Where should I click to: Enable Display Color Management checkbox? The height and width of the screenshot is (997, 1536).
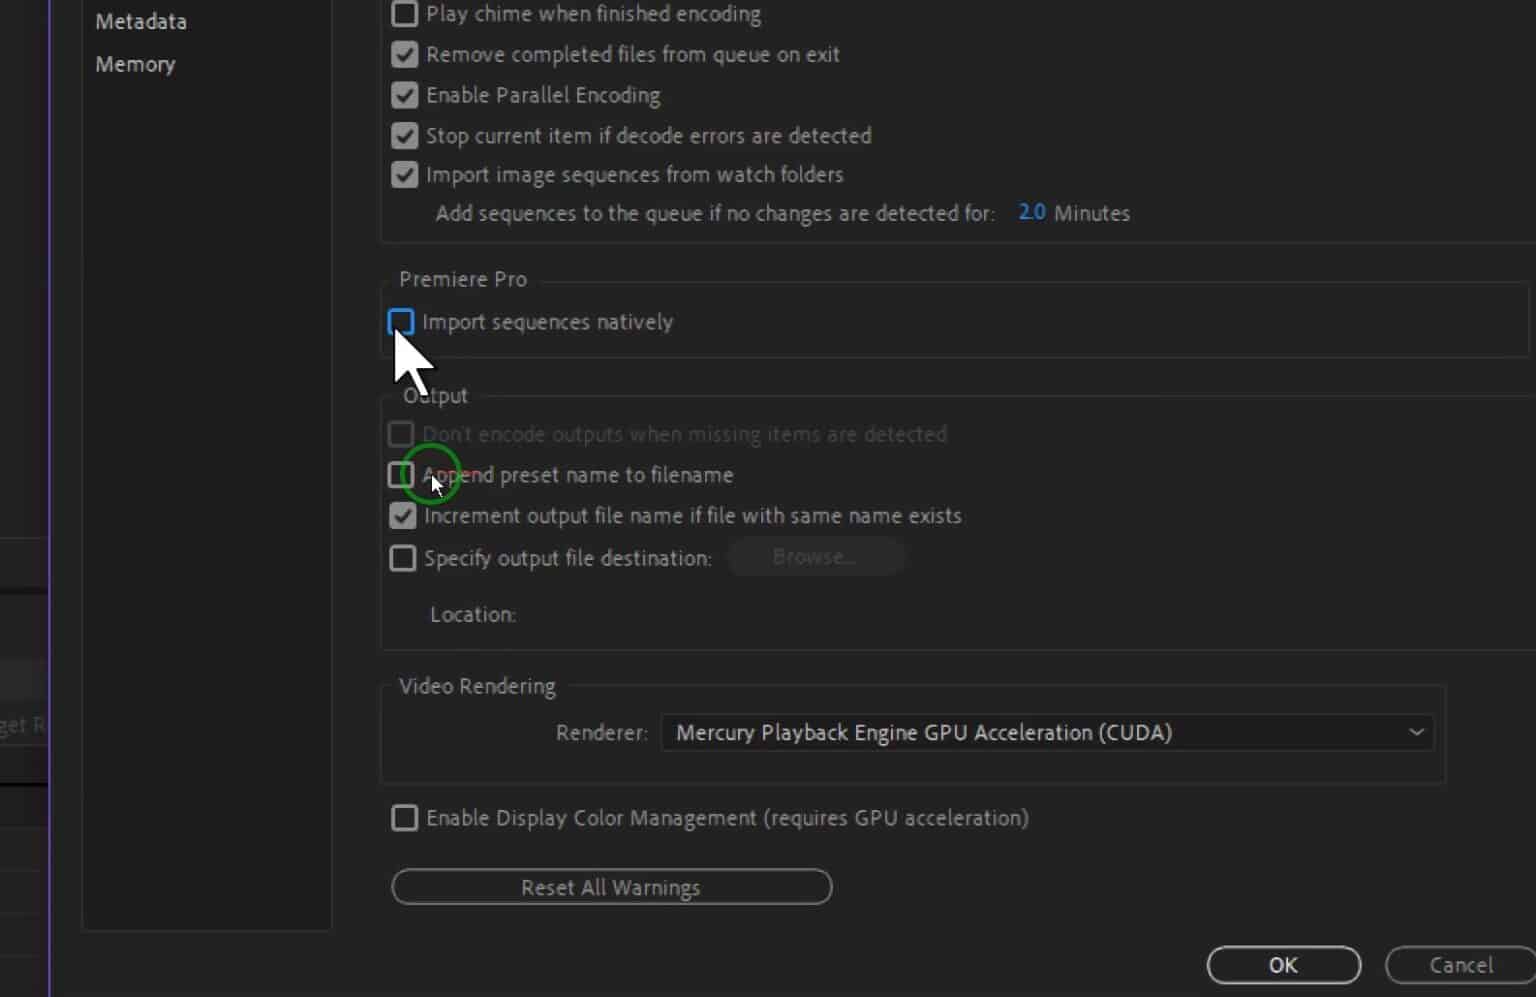coord(404,818)
